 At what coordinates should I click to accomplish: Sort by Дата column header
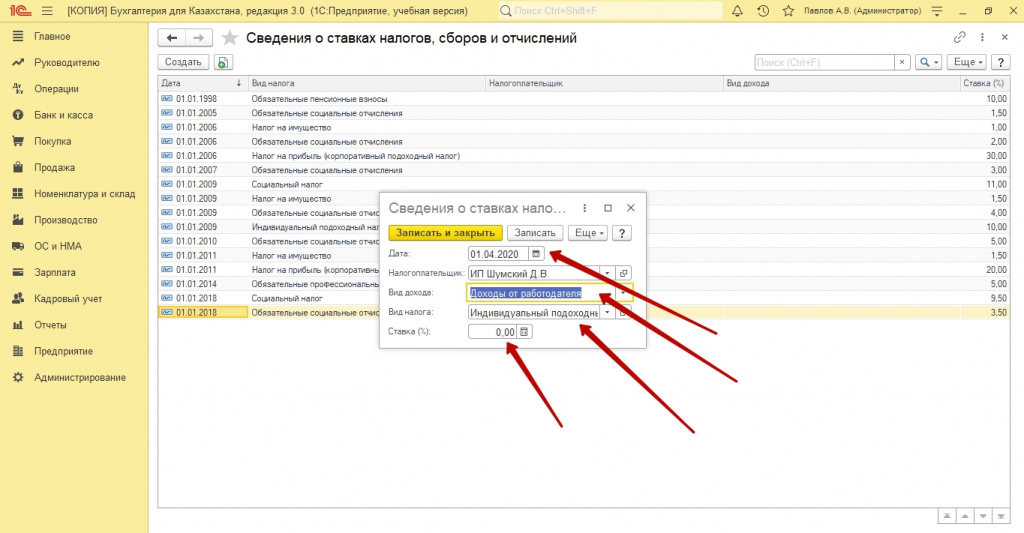click(202, 83)
